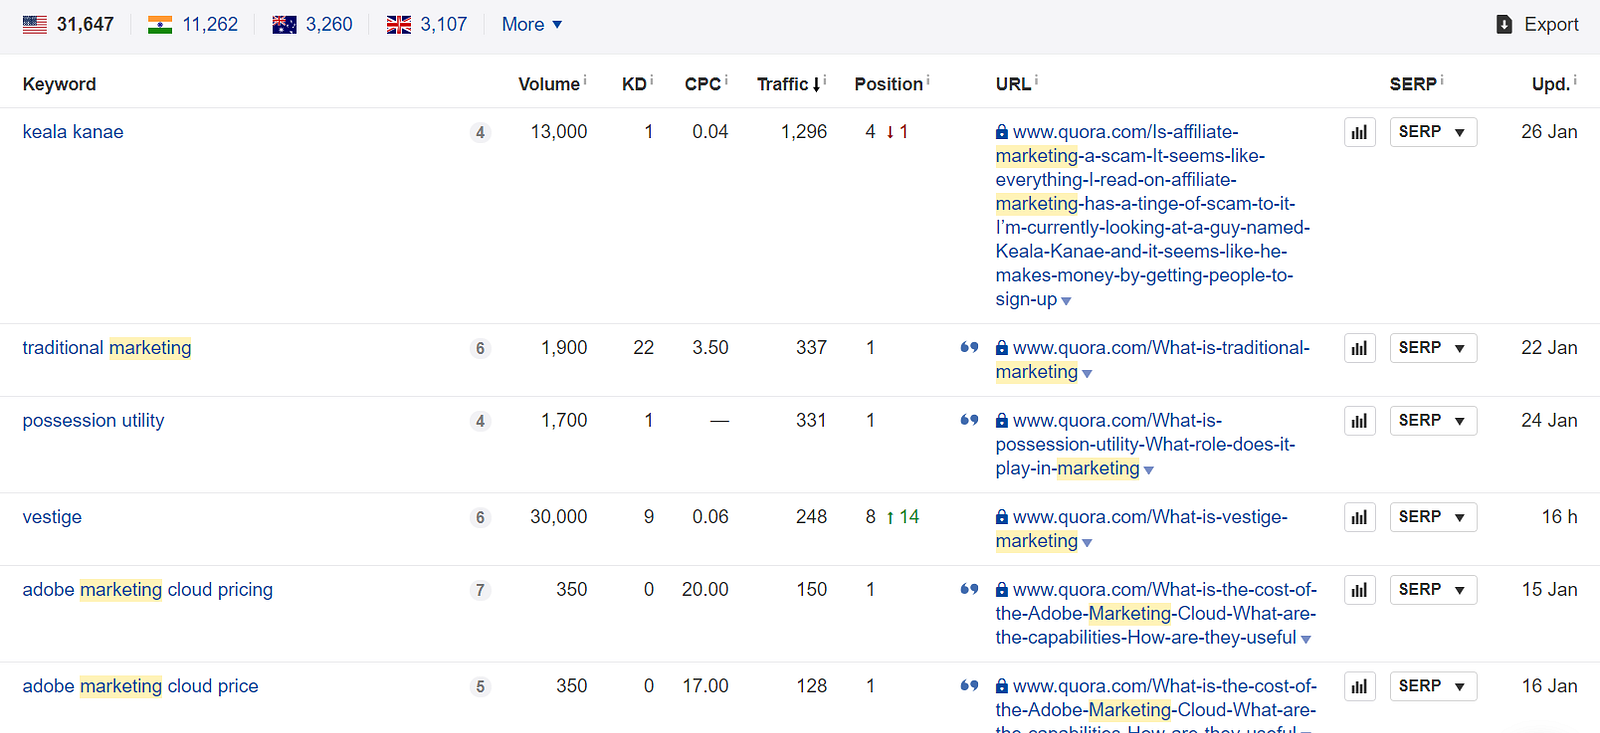Screen dimensions: 1600x733
Task: Click lock icon on vestige URL
Action: pyautogui.click(x=1002, y=517)
